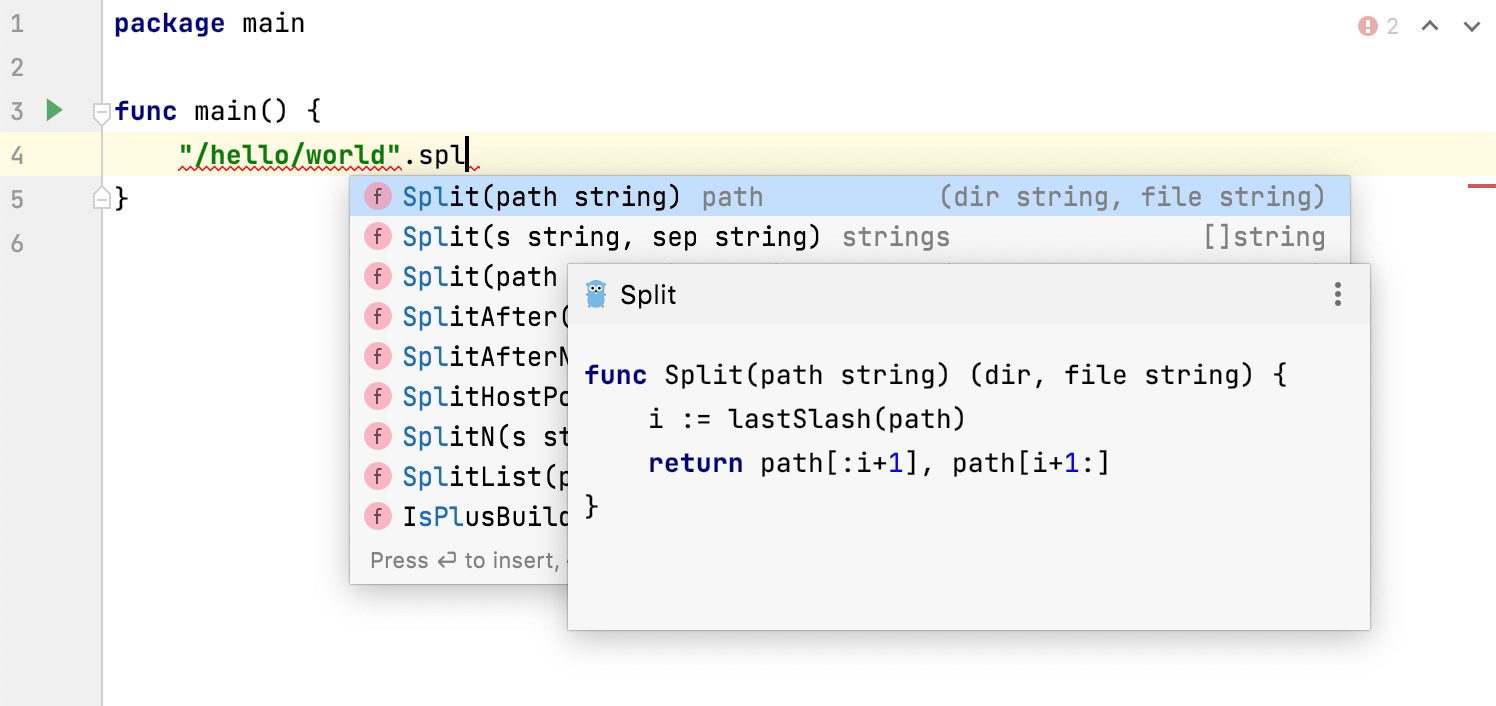Select Split(s string, sep string) strings completion
Viewport: 1496px width, 706px height.
click(611, 237)
